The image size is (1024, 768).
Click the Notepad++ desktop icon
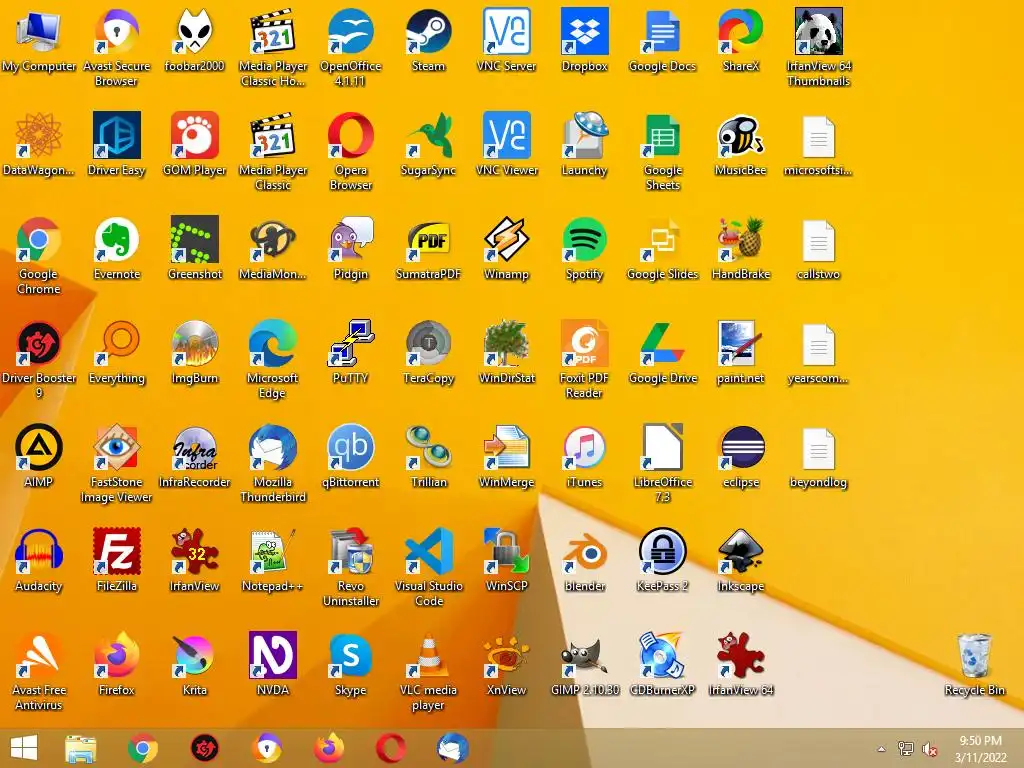[272, 552]
